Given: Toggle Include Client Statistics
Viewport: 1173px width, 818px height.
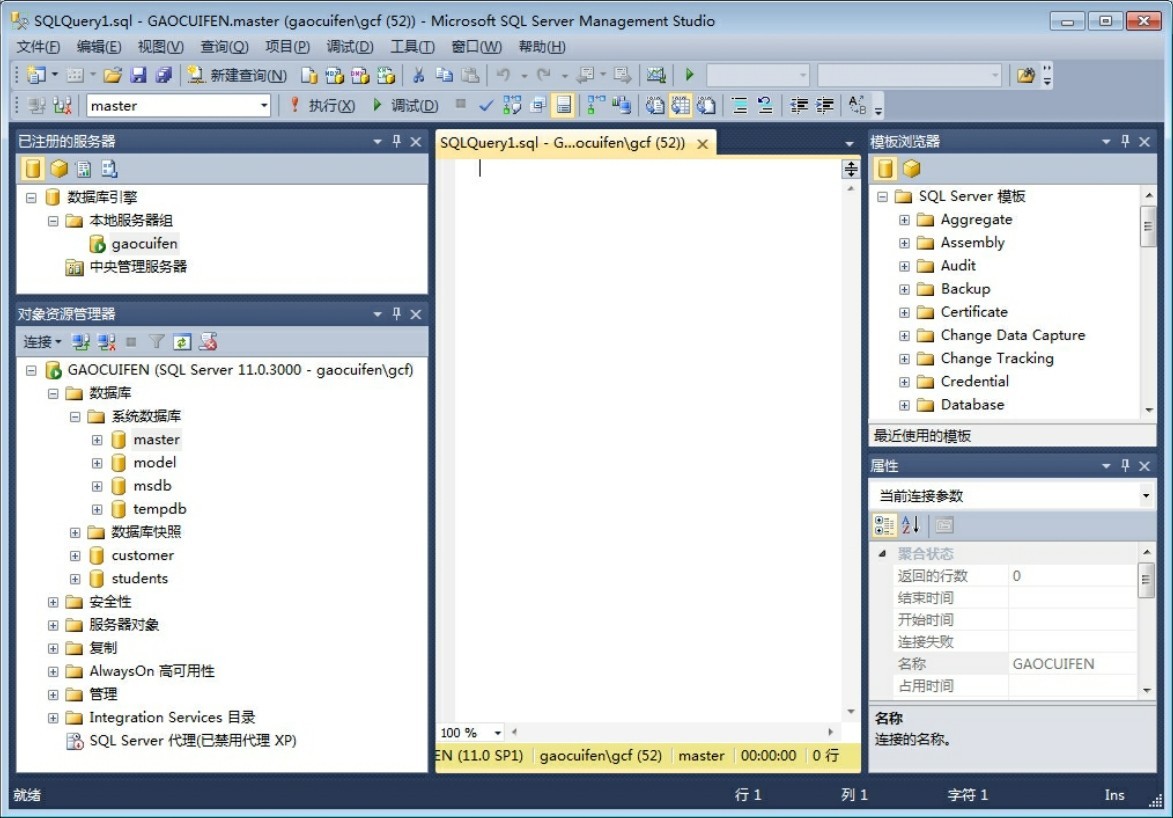Looking at the screenshot, I should tap(621, 106).
